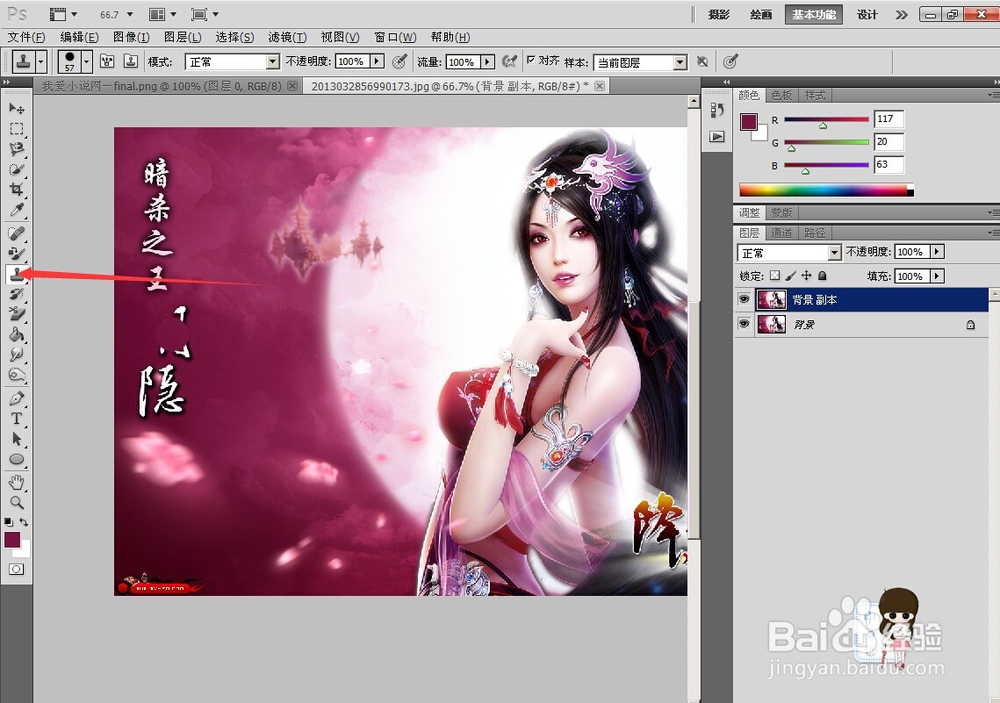Select the Smudge tool
The height and width of the screenshot is (703, 1000).
tap(17, 354)
